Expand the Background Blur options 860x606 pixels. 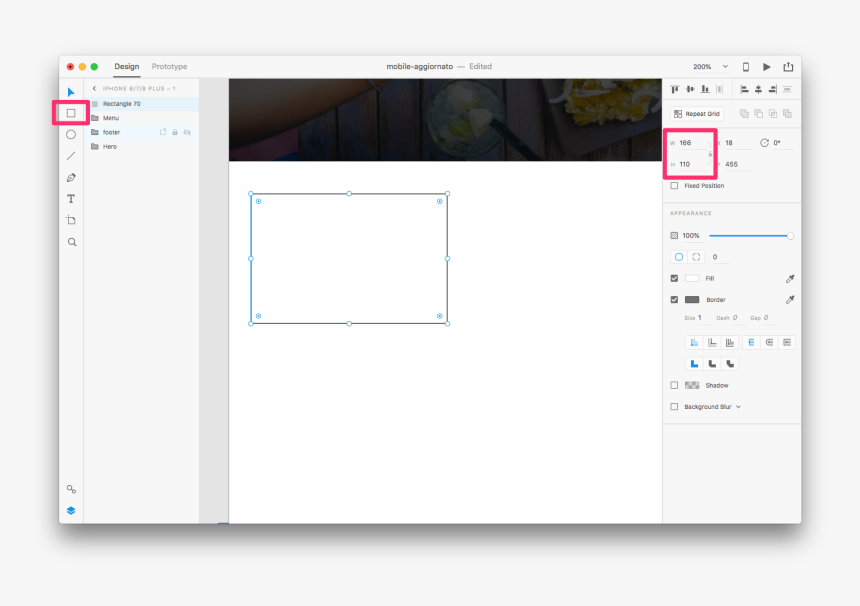click(737, 406)
